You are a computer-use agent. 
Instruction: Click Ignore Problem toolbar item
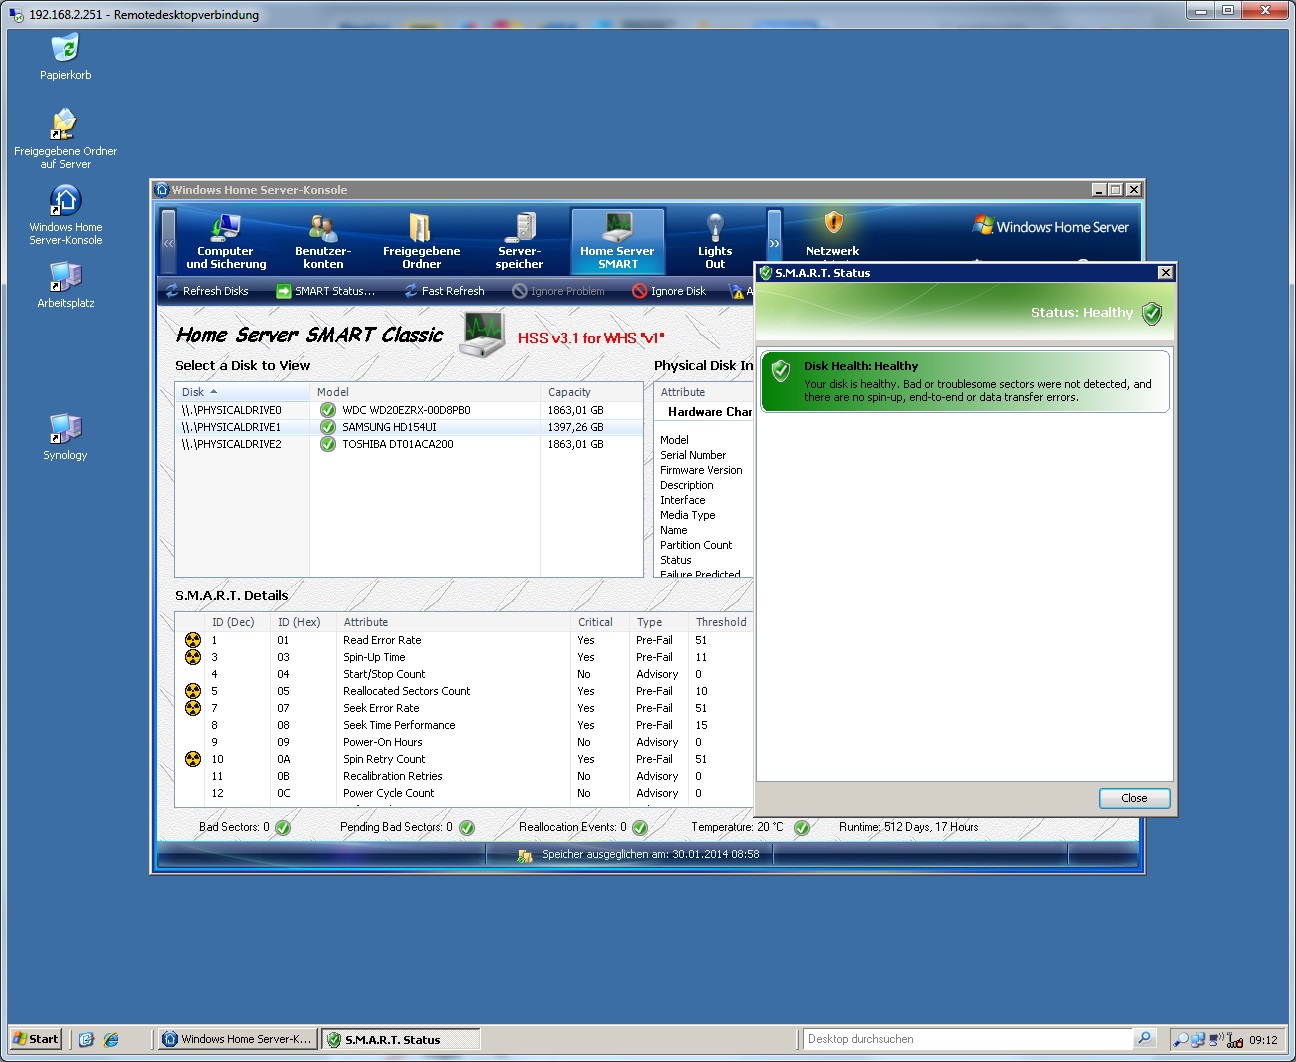click(558, 291)
